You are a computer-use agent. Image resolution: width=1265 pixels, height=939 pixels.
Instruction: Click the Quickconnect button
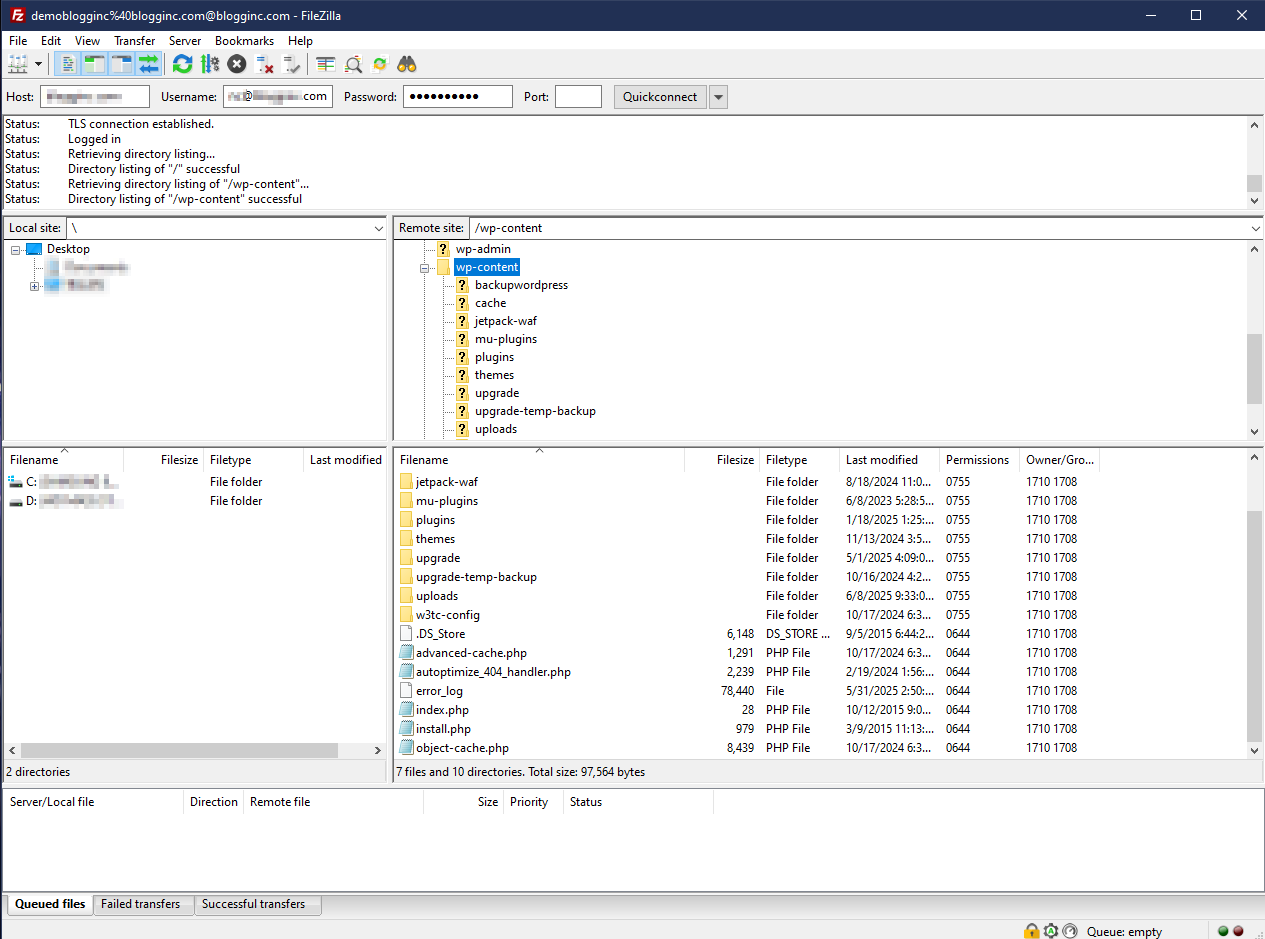[x=660, y=97]
